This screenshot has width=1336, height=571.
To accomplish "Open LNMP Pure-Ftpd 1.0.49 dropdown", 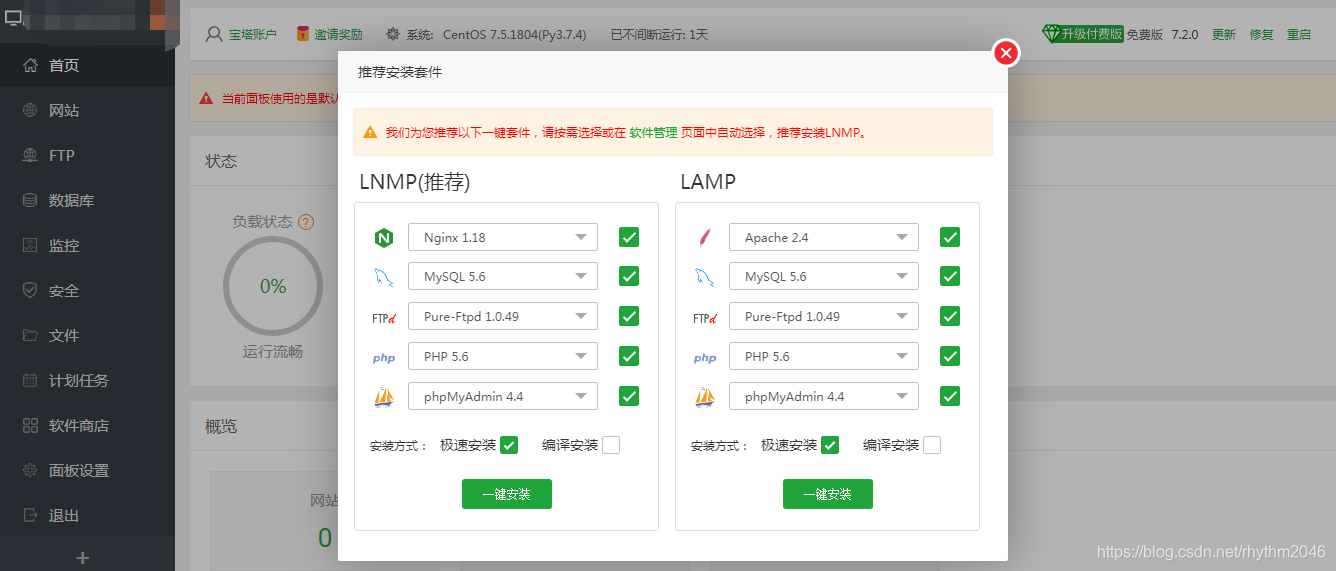I will tap(503, 316).
